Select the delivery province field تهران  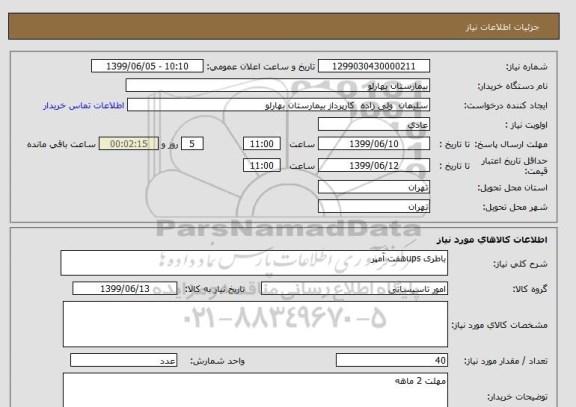click(x=374, y=187)
